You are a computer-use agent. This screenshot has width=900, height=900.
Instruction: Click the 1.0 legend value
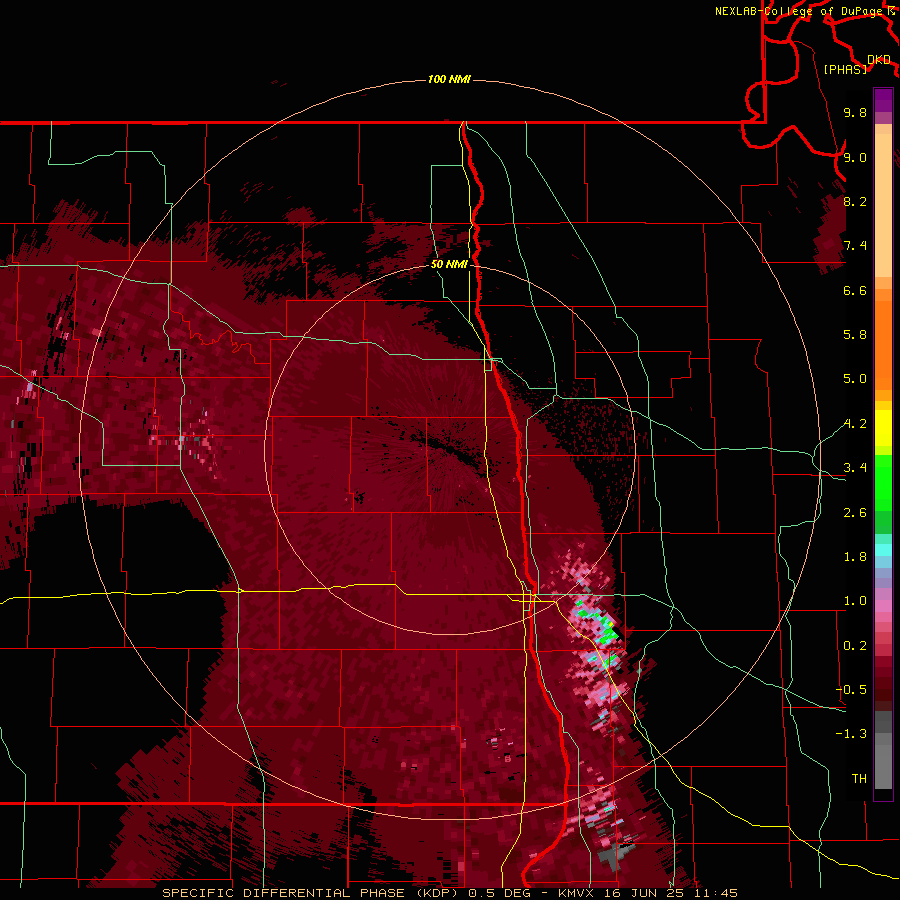tap(855, 601)
